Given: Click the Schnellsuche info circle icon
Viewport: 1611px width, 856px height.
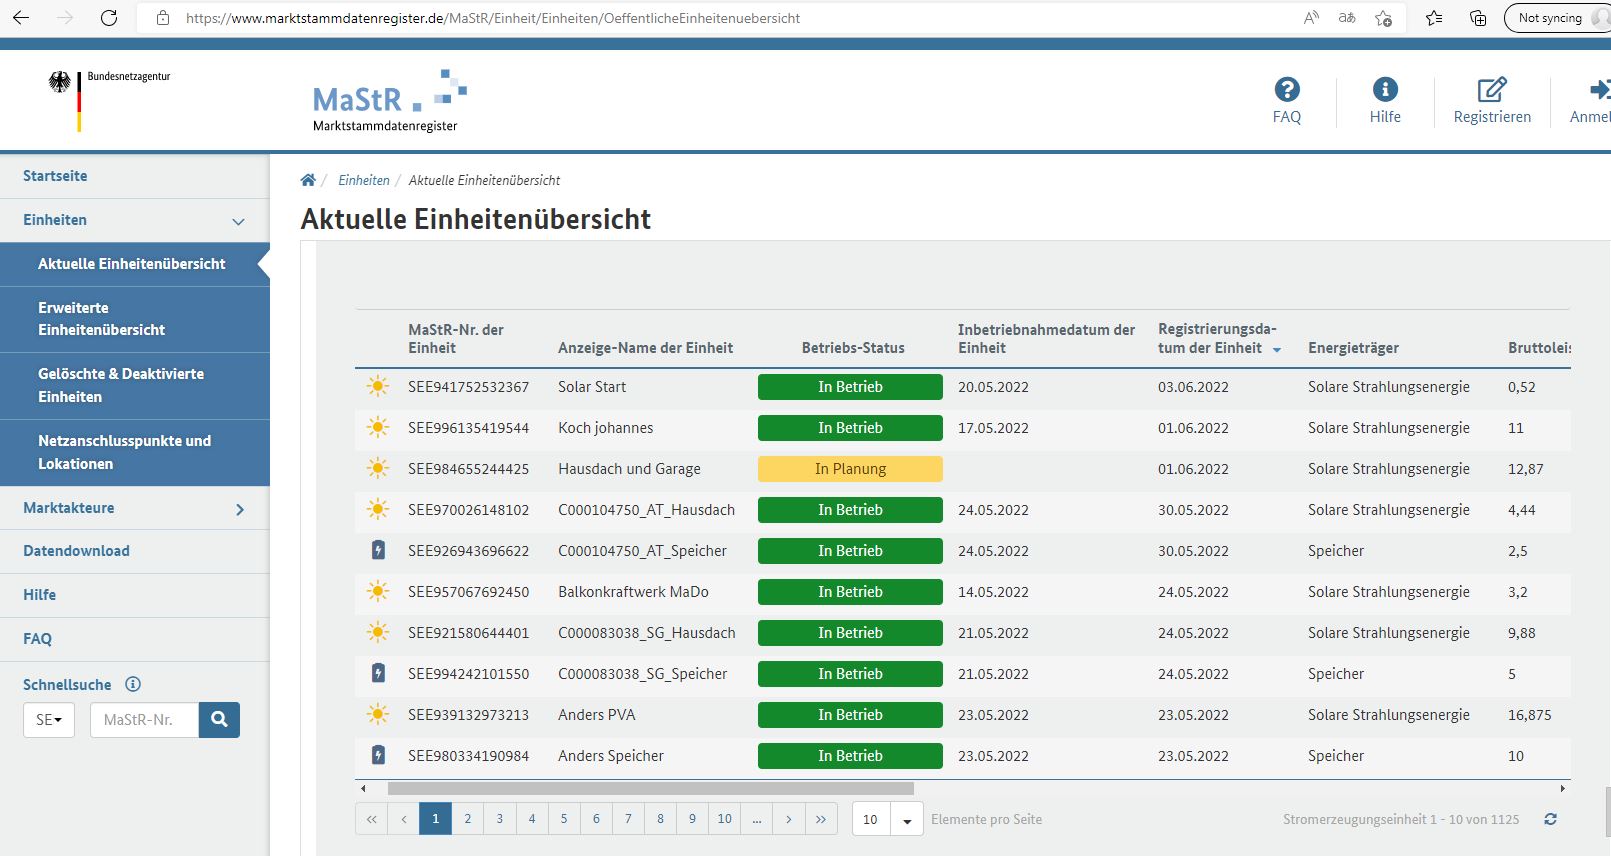Looking at the screenshot, I should point(133,684).
